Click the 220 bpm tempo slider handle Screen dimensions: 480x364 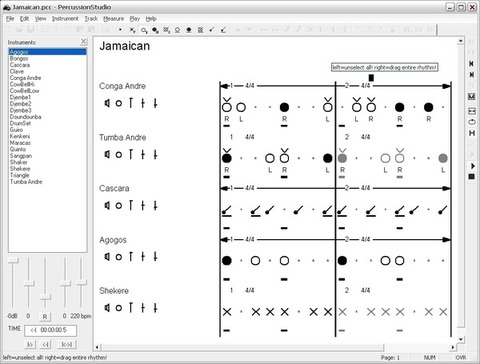click(81, 283)
